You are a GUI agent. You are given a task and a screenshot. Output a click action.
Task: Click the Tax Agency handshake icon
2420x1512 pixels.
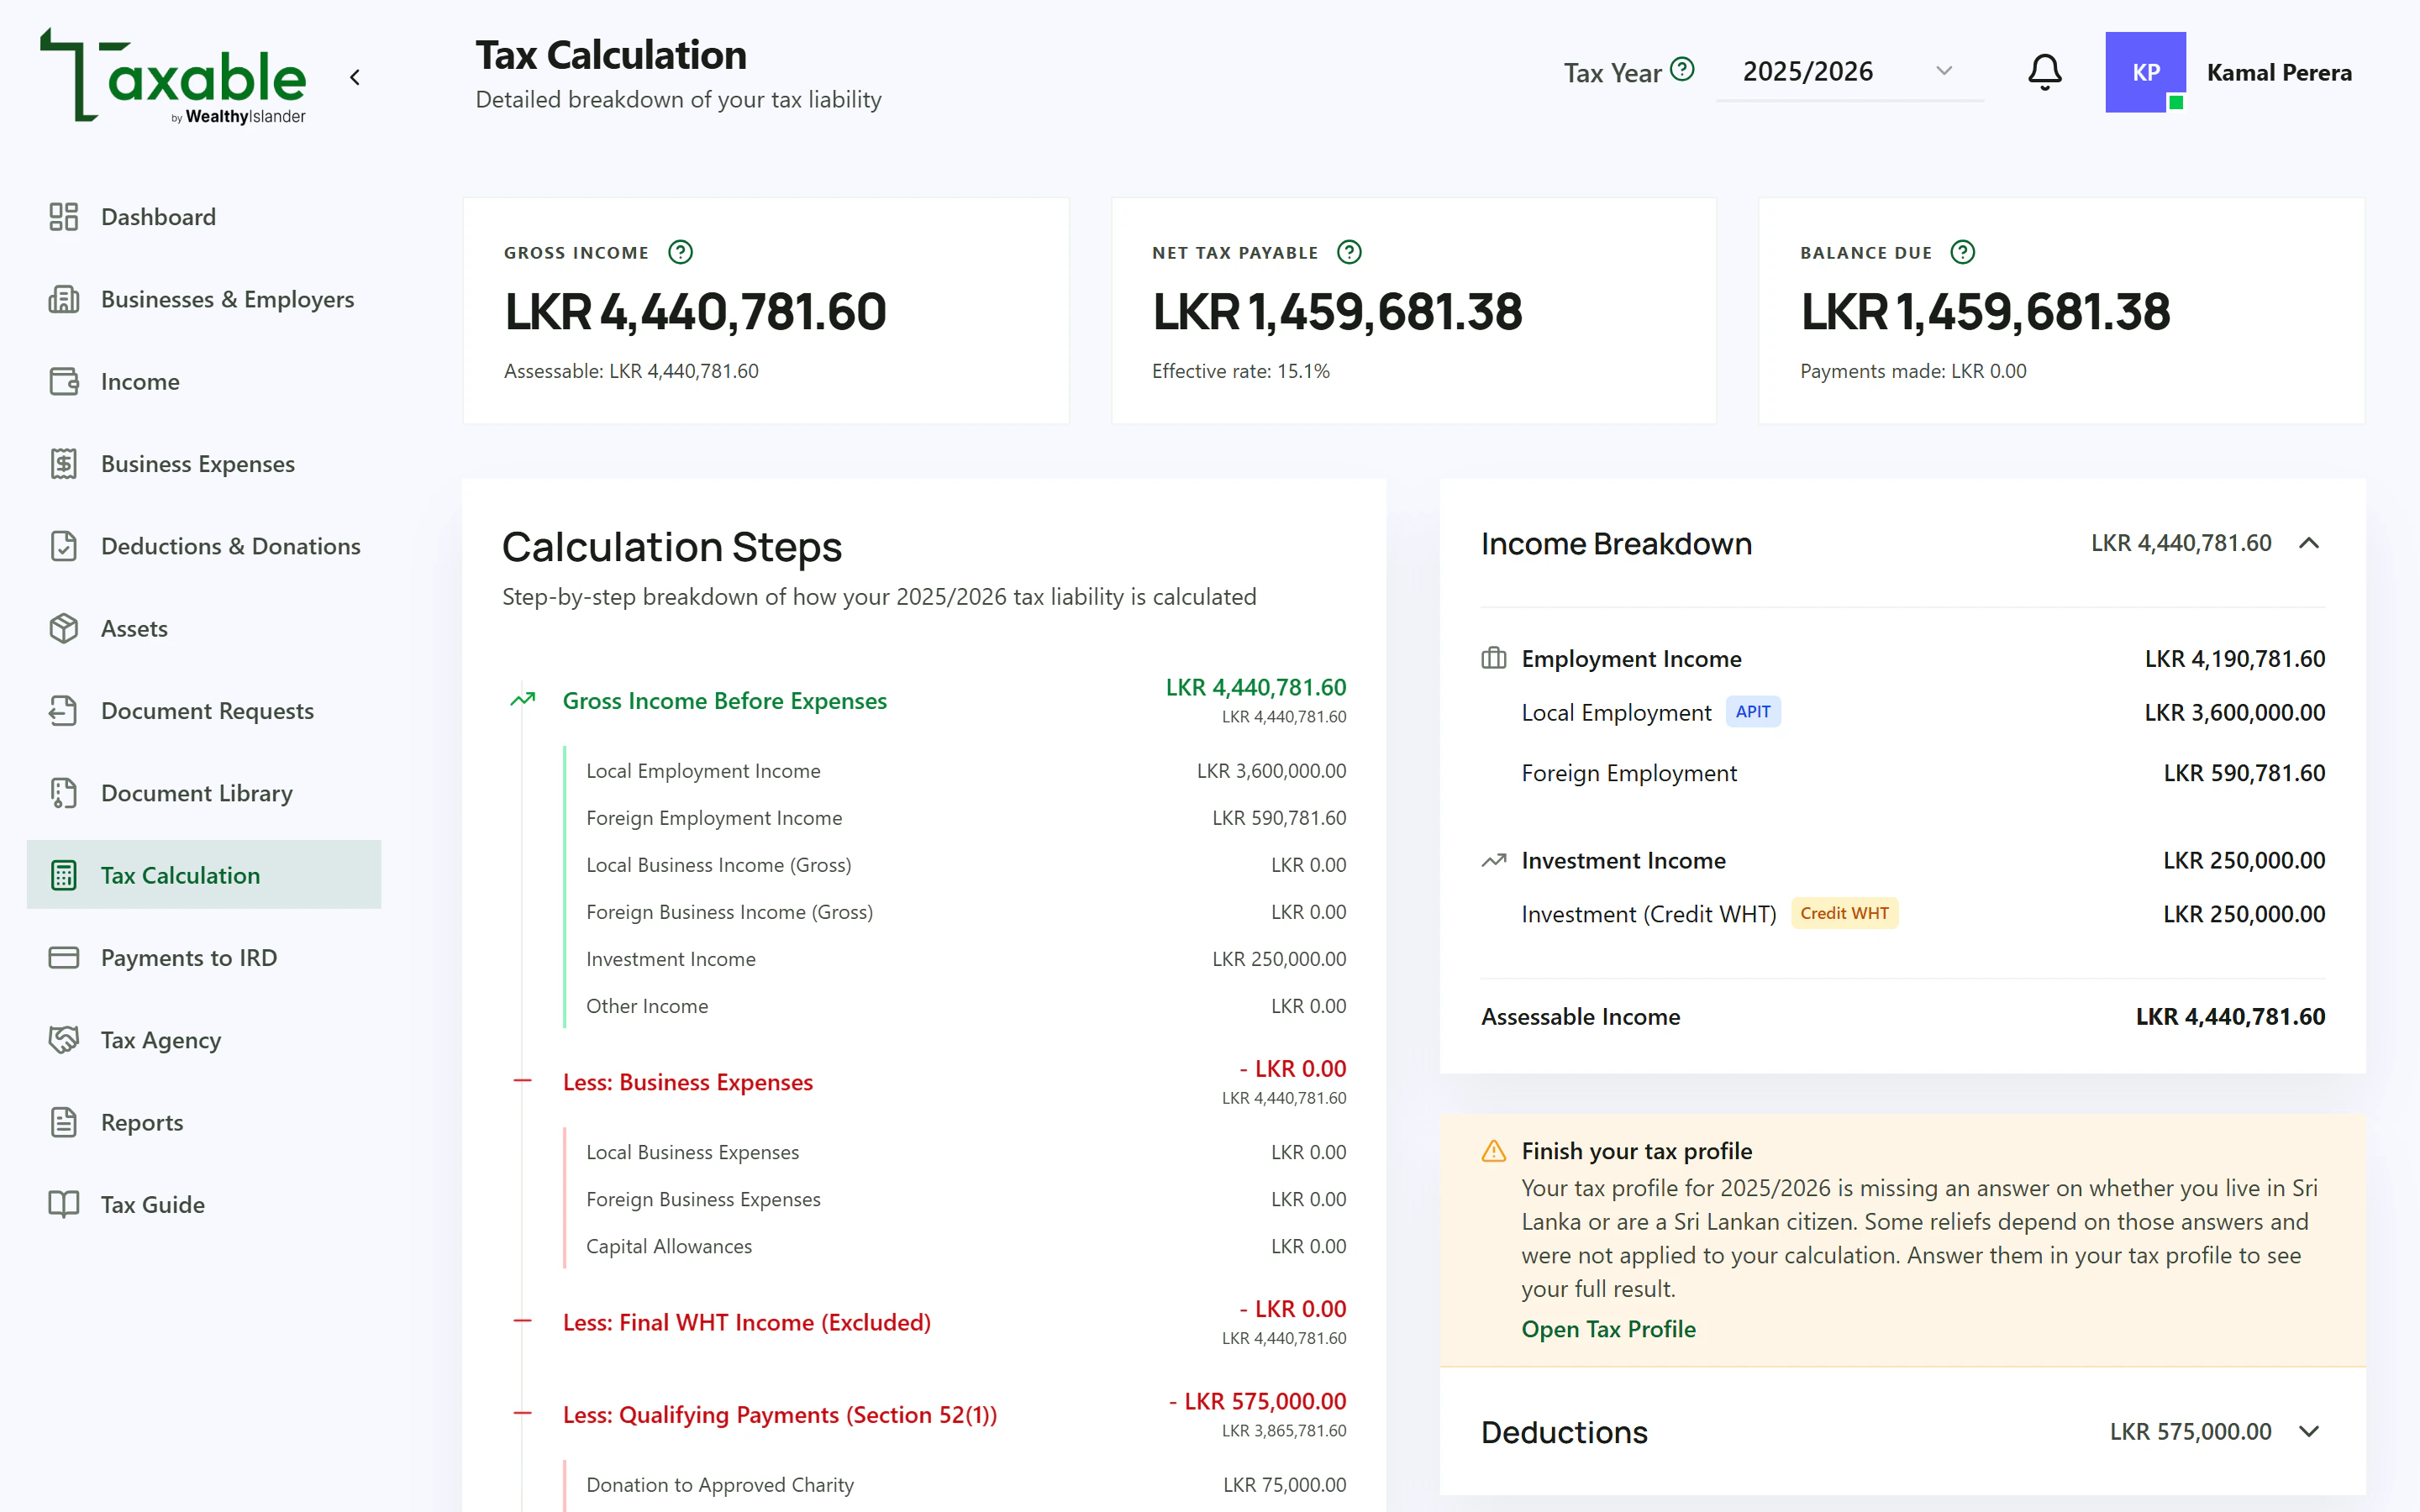pos(64,1040)
